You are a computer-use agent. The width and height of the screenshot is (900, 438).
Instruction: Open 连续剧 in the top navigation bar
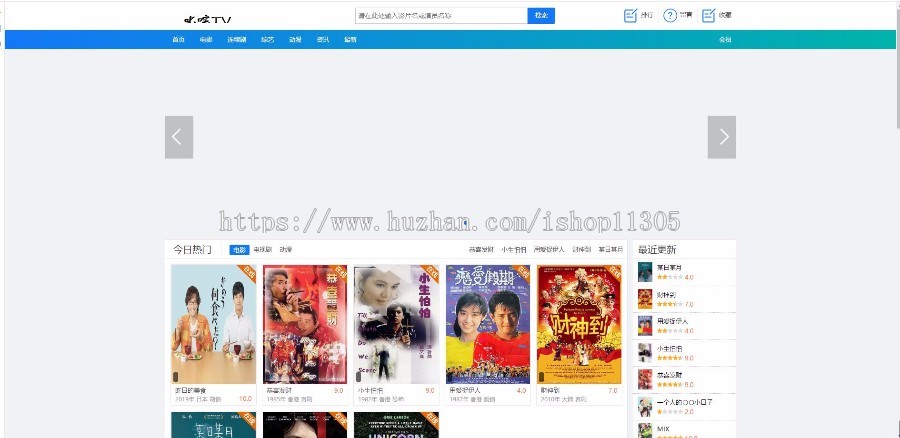coord(236,40)
